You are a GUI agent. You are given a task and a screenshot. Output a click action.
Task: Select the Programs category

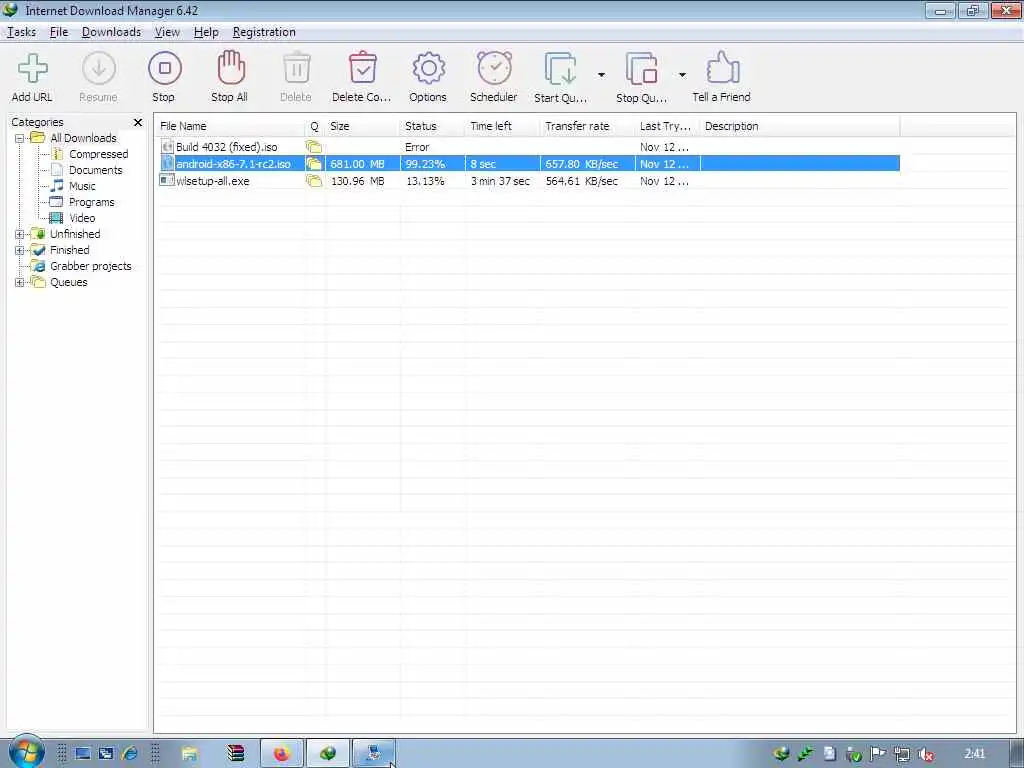click(x=91, y=202)
